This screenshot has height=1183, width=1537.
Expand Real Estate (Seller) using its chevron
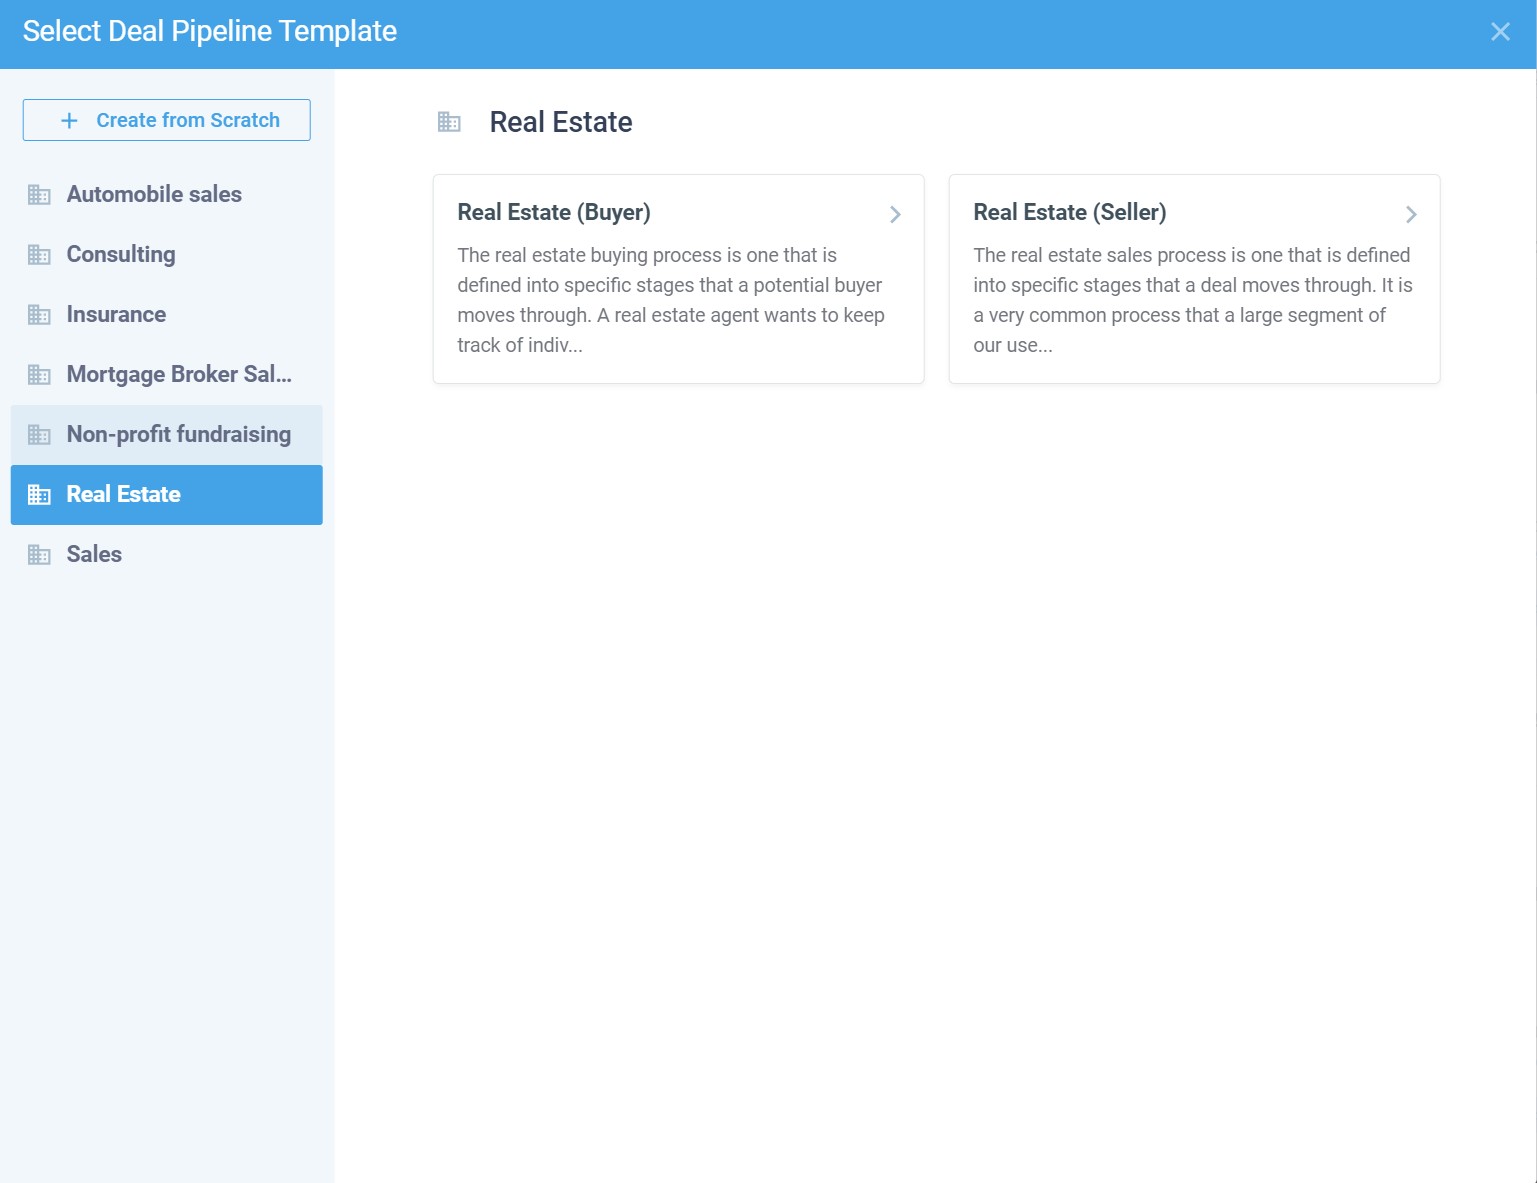1411,214
